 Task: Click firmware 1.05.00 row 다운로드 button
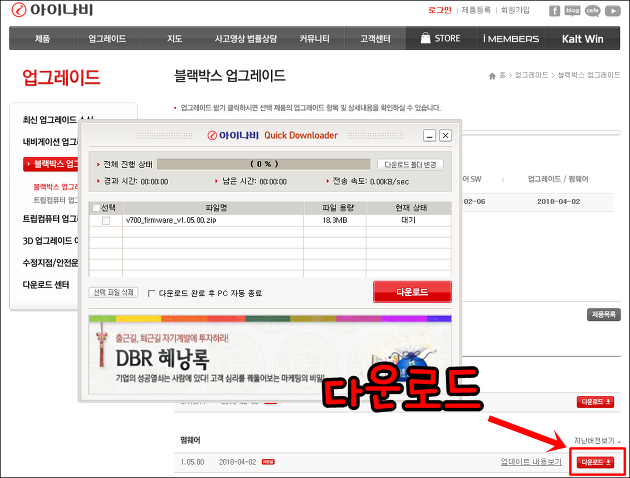pyautogui.click(x=595, y=462)
